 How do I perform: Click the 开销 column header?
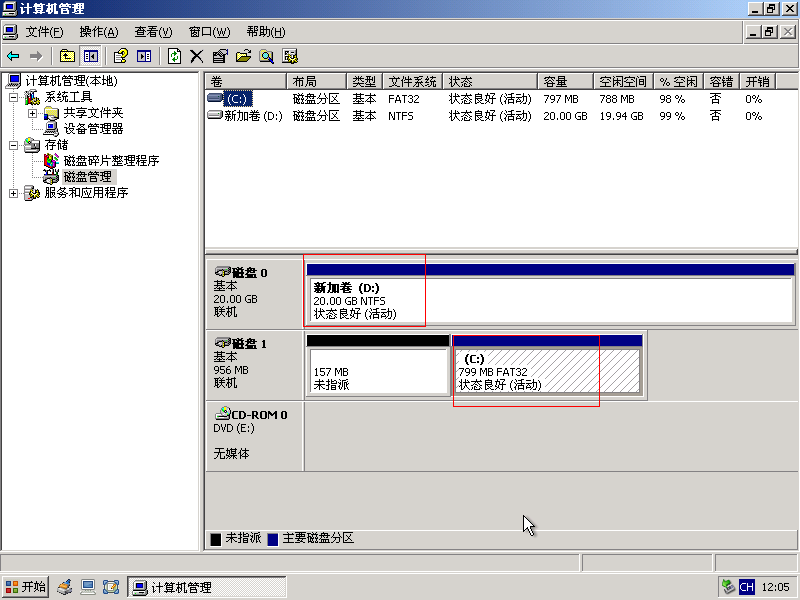[758, 81]
